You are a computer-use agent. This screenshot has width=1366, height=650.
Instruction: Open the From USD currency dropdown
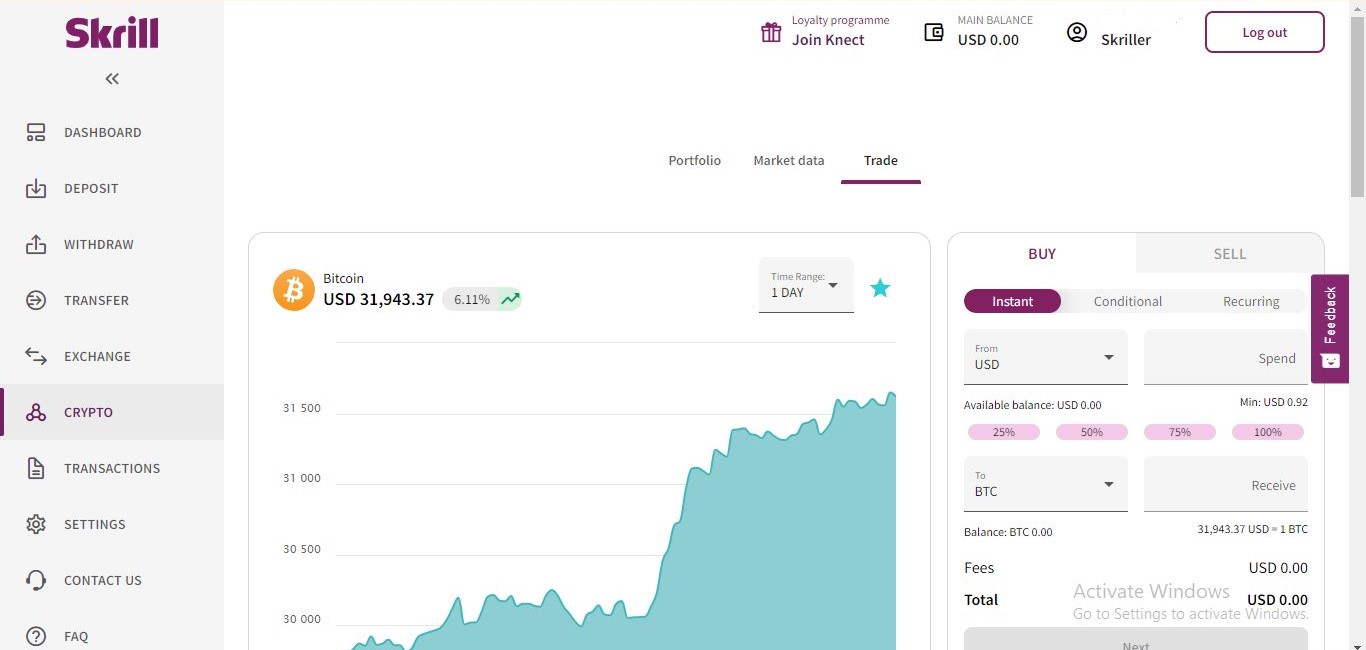point(1046,357)
